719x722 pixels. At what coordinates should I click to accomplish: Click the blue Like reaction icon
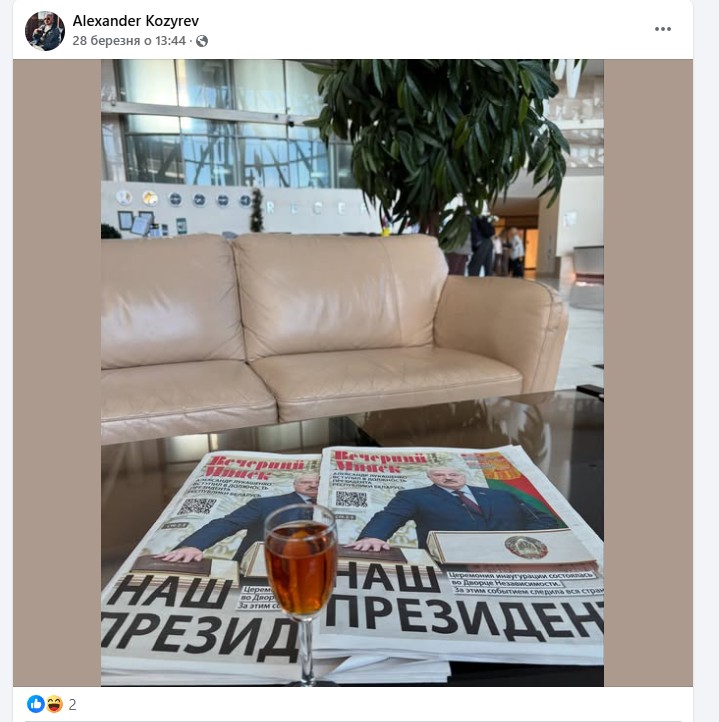coord(36,704)
